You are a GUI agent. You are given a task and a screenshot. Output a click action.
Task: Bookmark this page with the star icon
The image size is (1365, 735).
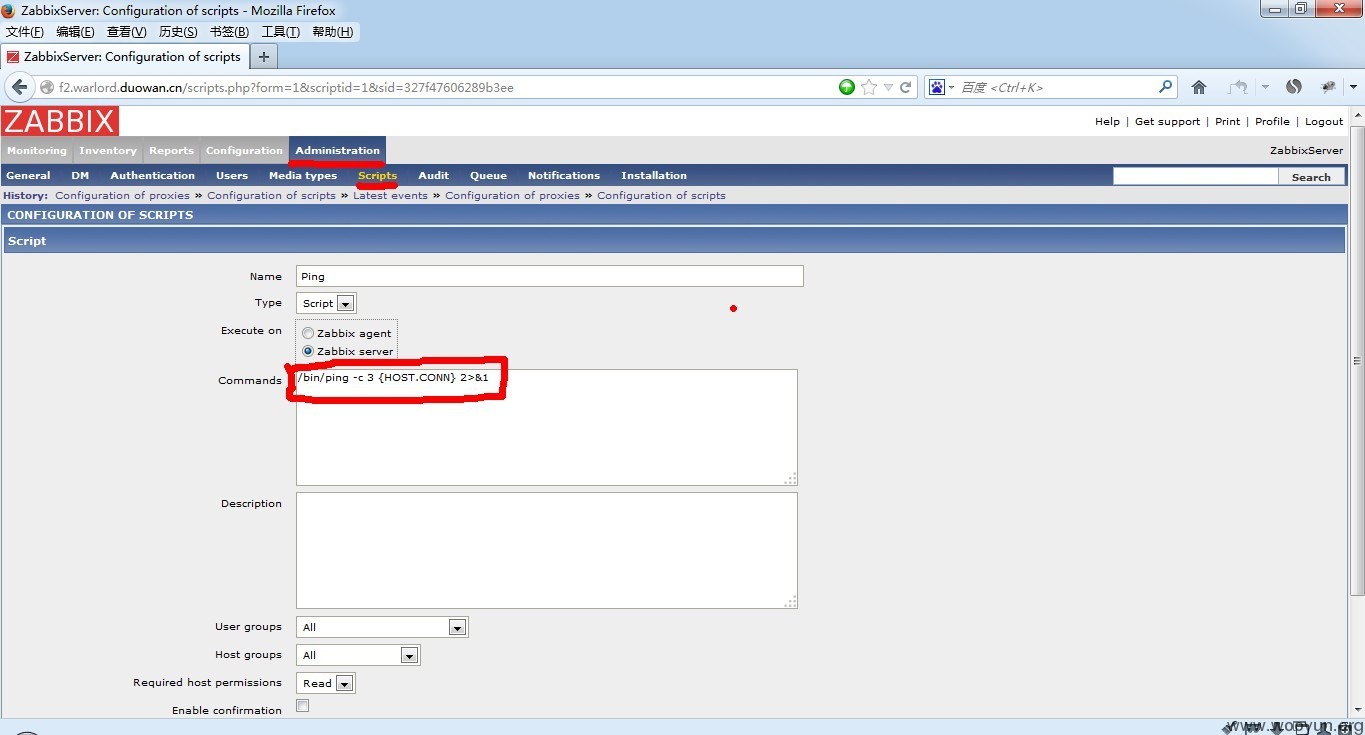click(x=869, y=87)
